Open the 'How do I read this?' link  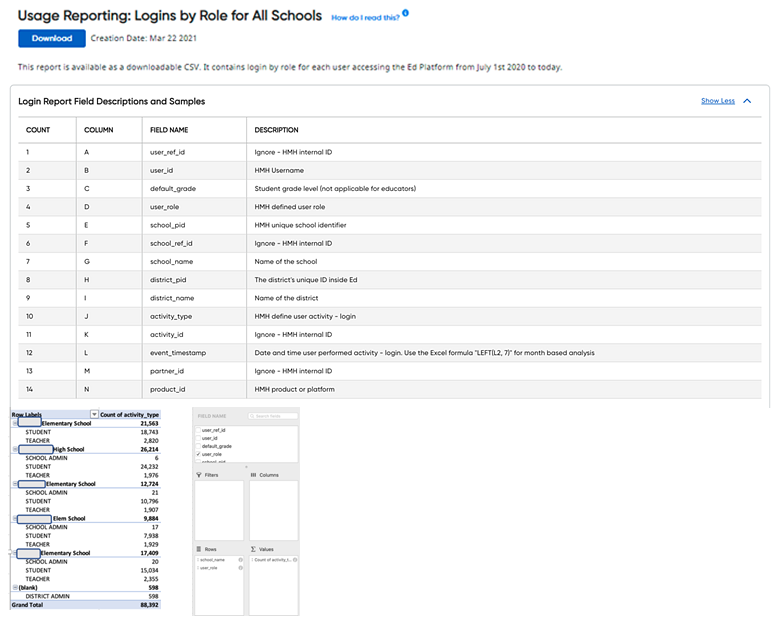coord(365,18)
